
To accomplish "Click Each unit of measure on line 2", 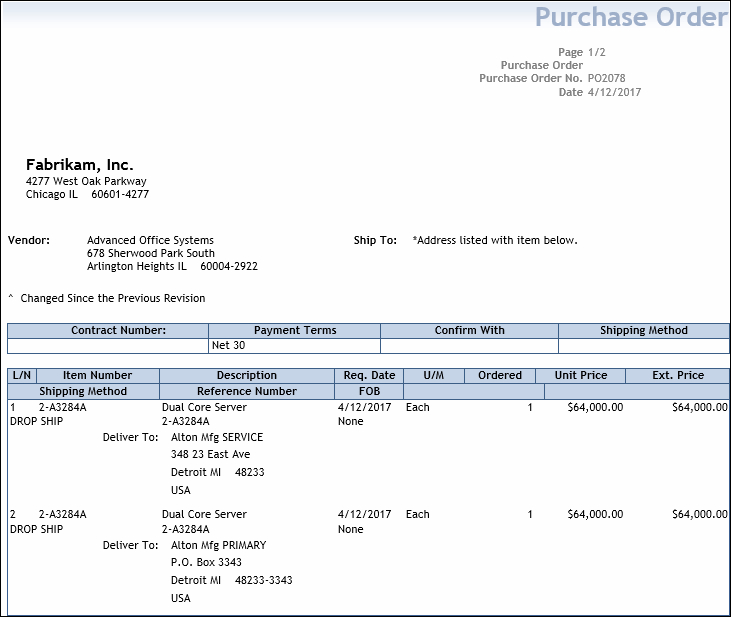I will pyautogui.click(x=418, y=514).
